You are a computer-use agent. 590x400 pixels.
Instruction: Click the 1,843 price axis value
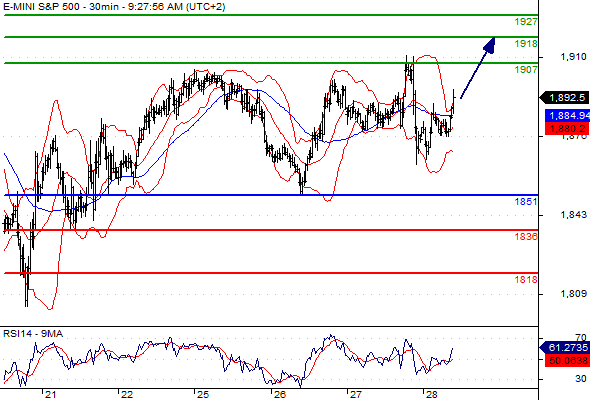click(x=573, y=215)
